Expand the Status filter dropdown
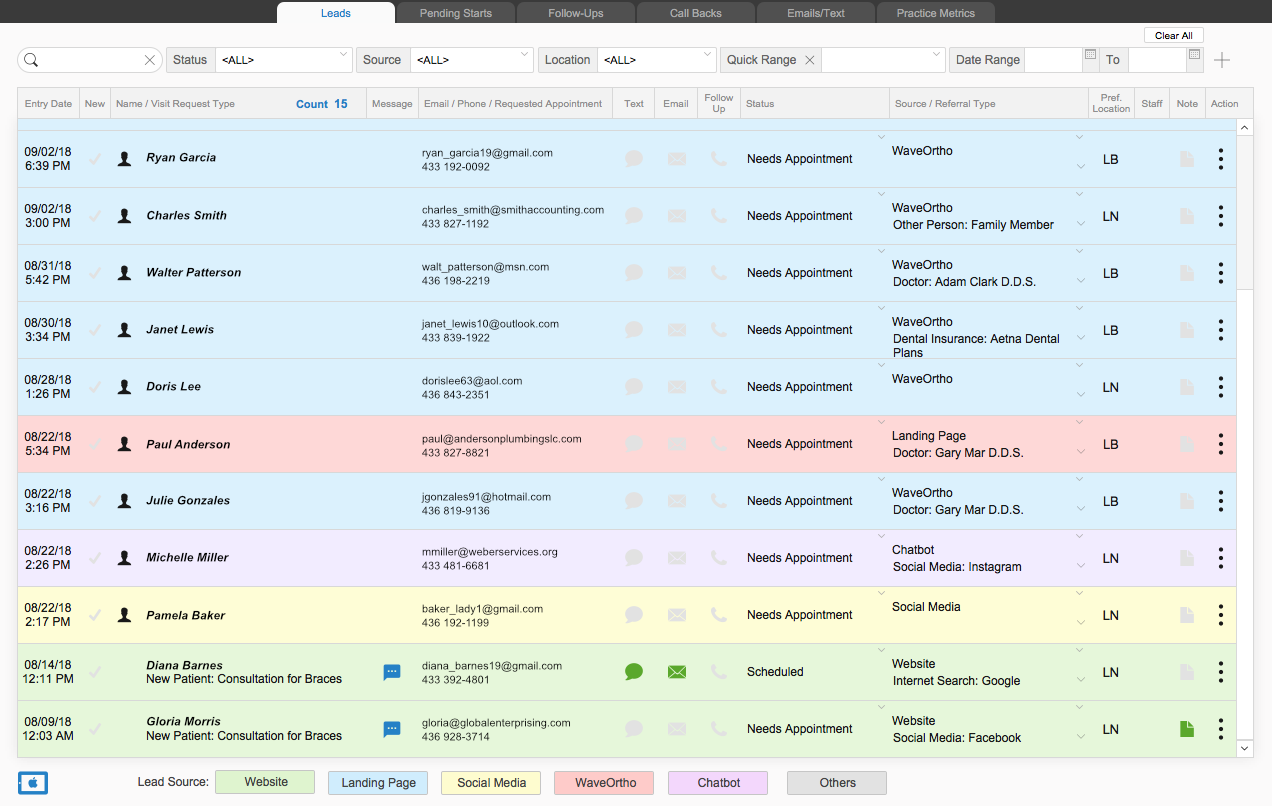The width and height of the screenshot is (1272, 806). [284, 60]
